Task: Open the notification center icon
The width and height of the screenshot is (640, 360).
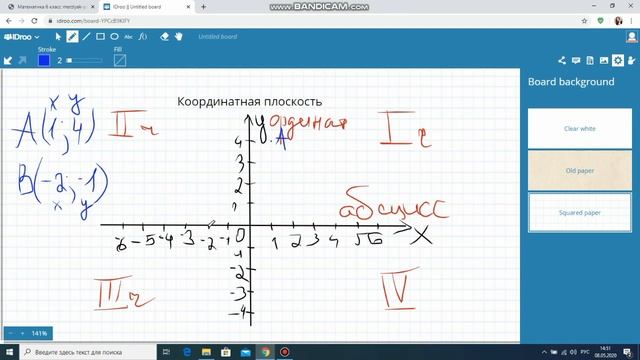Action: (x=627, y=352)
